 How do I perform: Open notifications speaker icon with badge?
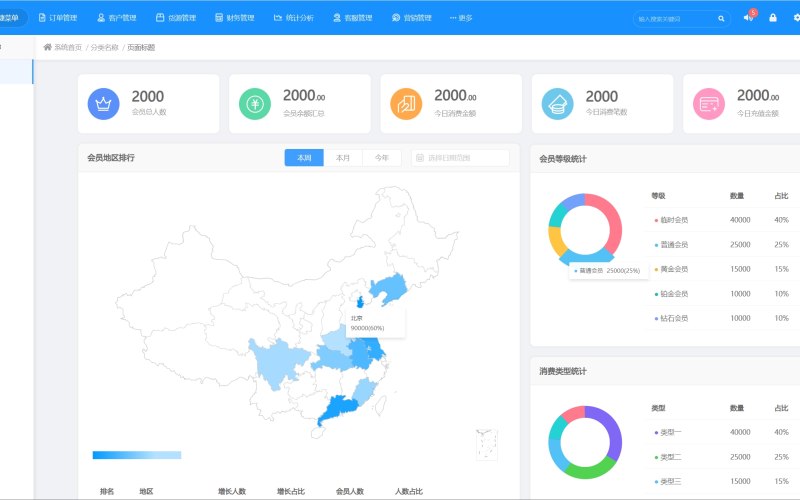[x=749, y=17]
